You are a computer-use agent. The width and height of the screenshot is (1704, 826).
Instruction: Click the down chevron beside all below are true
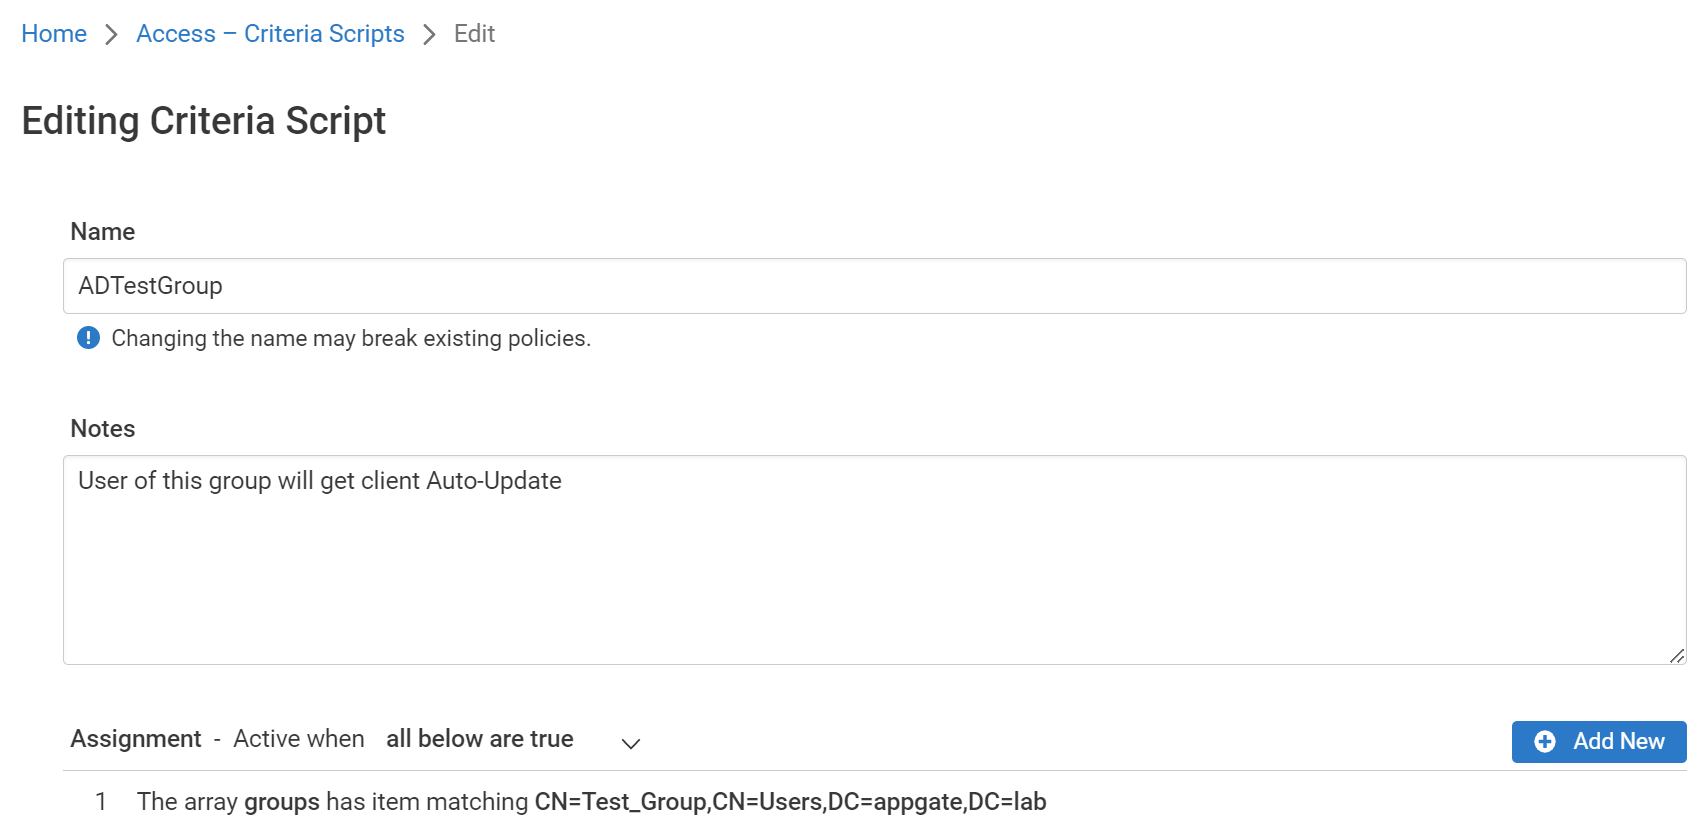pyautogui.click(x=630, y=744)
